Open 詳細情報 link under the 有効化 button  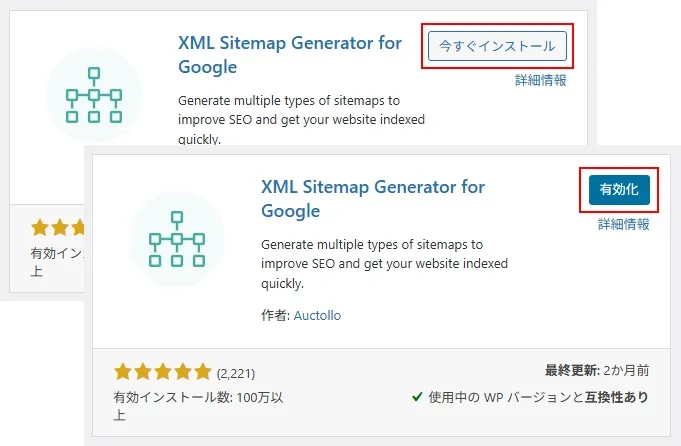point(624,225)
